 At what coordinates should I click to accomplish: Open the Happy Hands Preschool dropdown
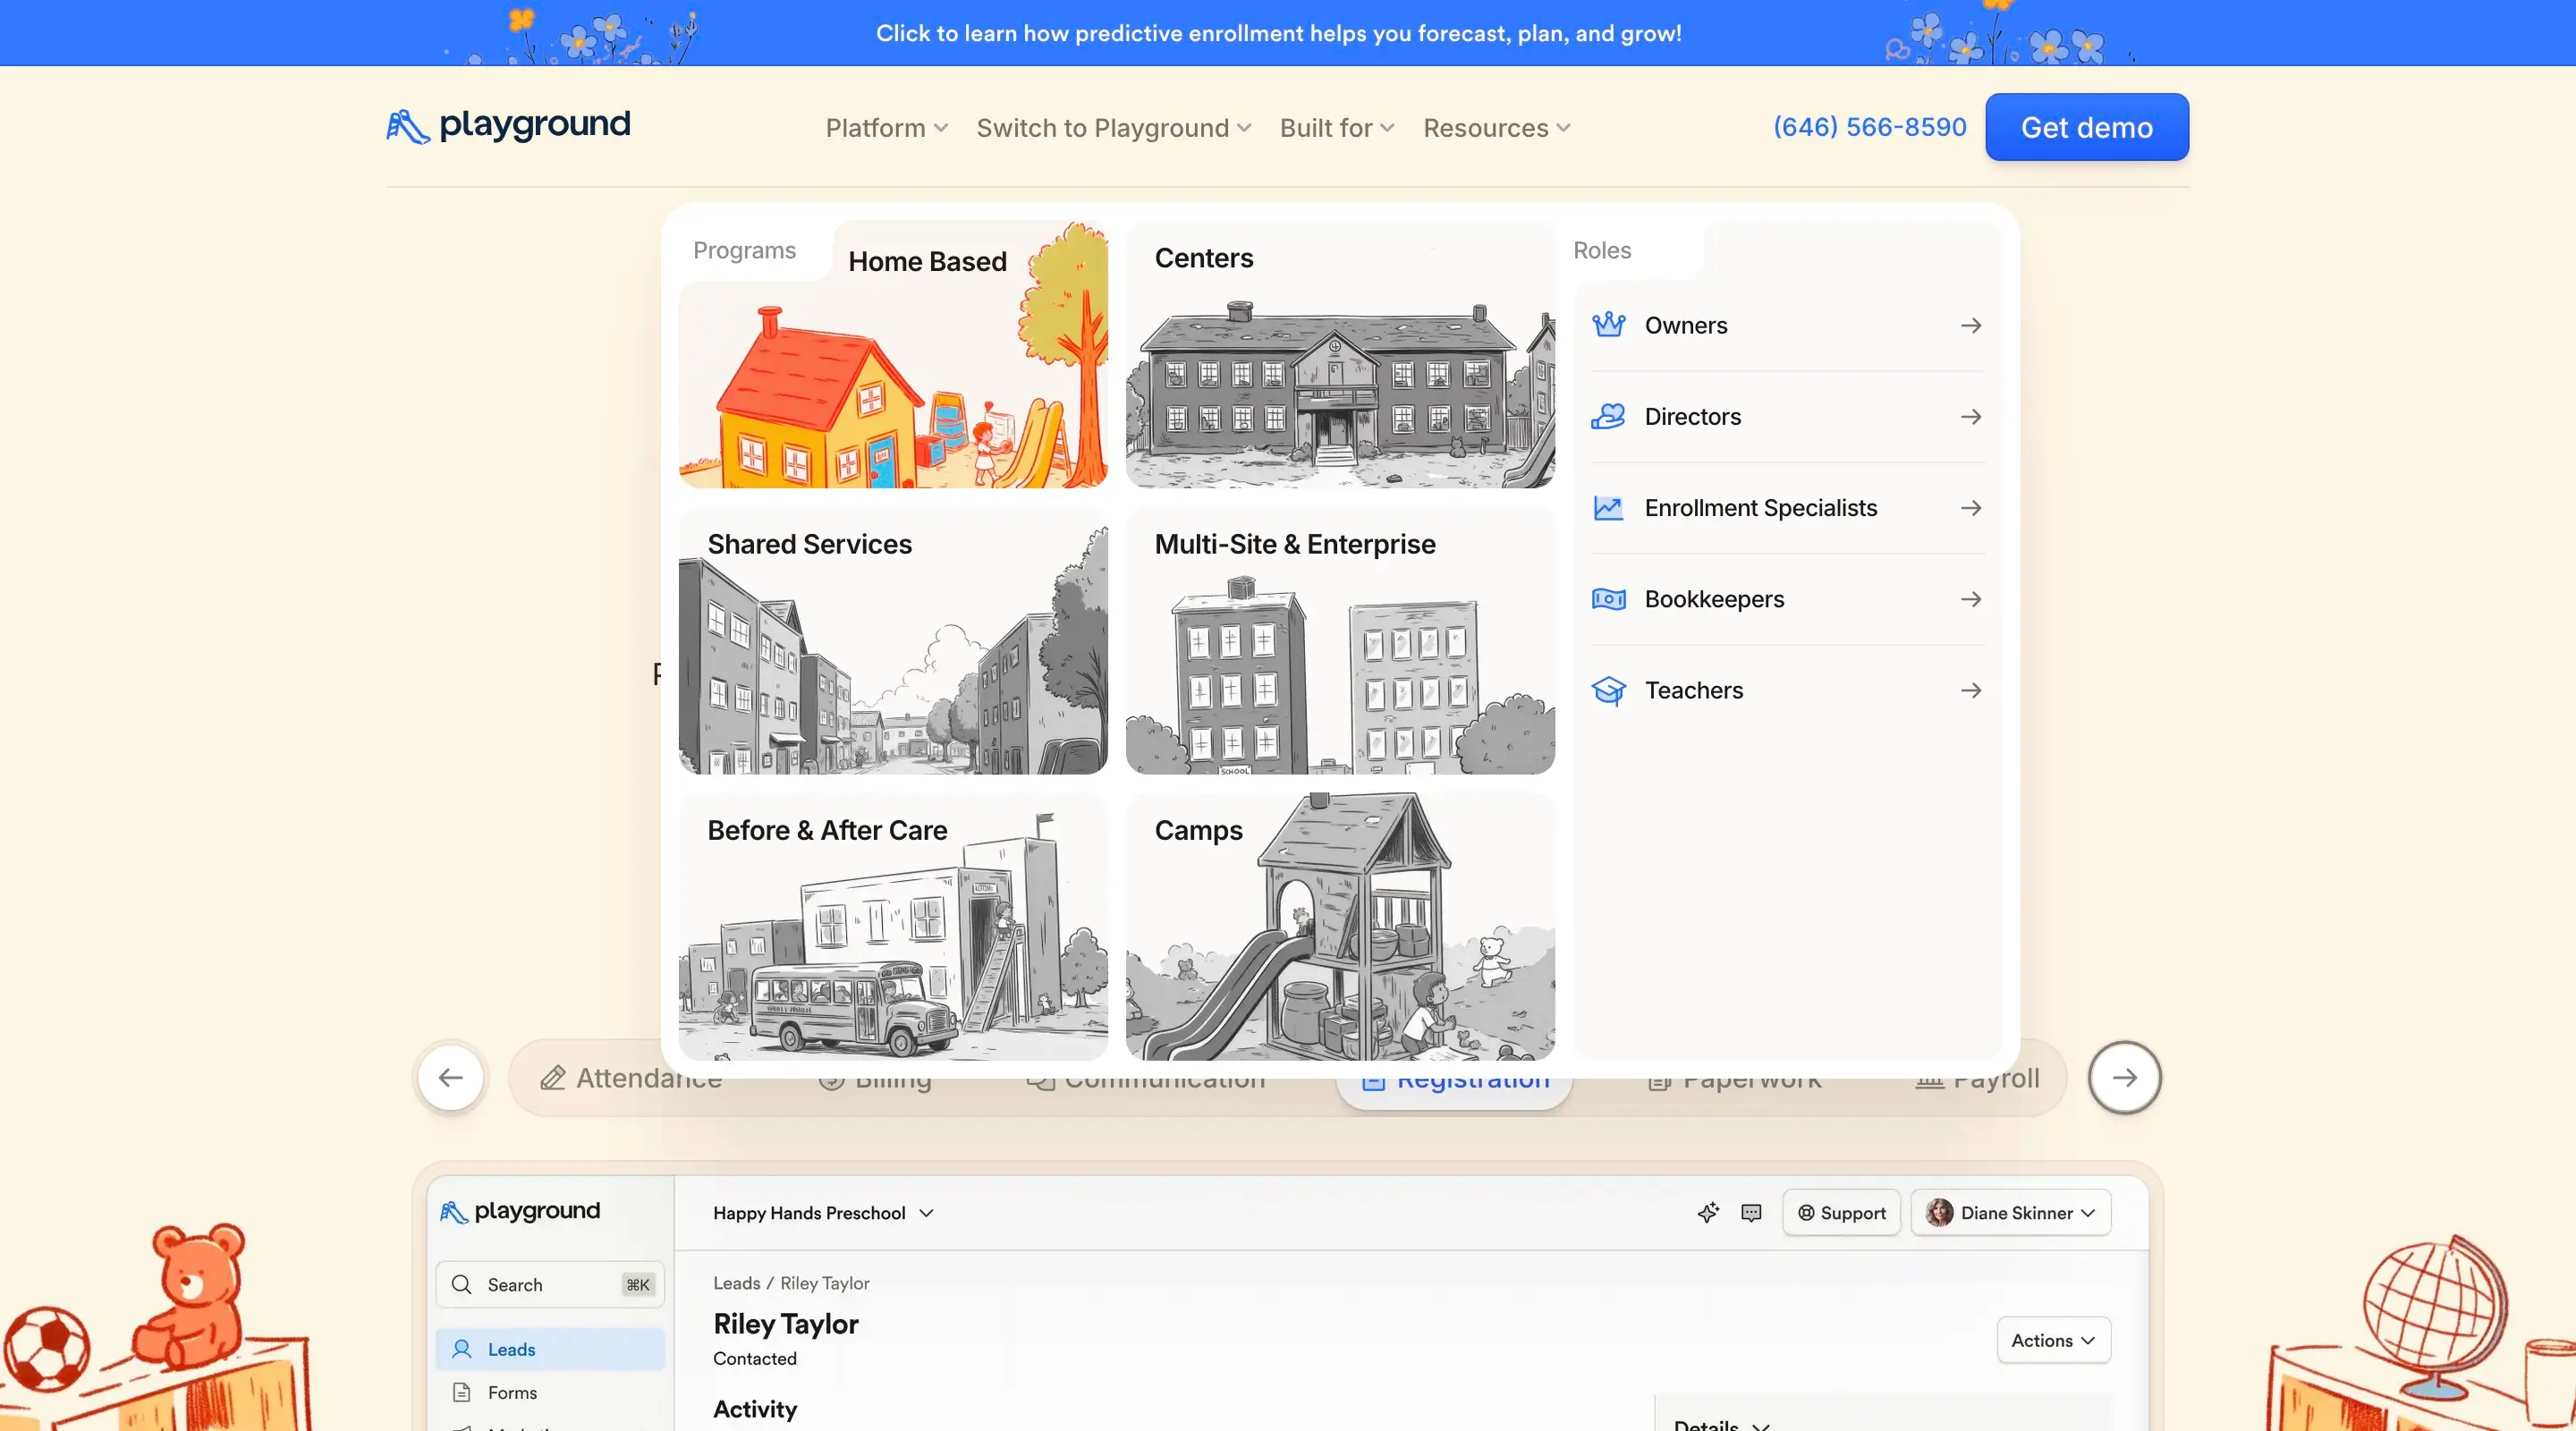pos(823,1212)
